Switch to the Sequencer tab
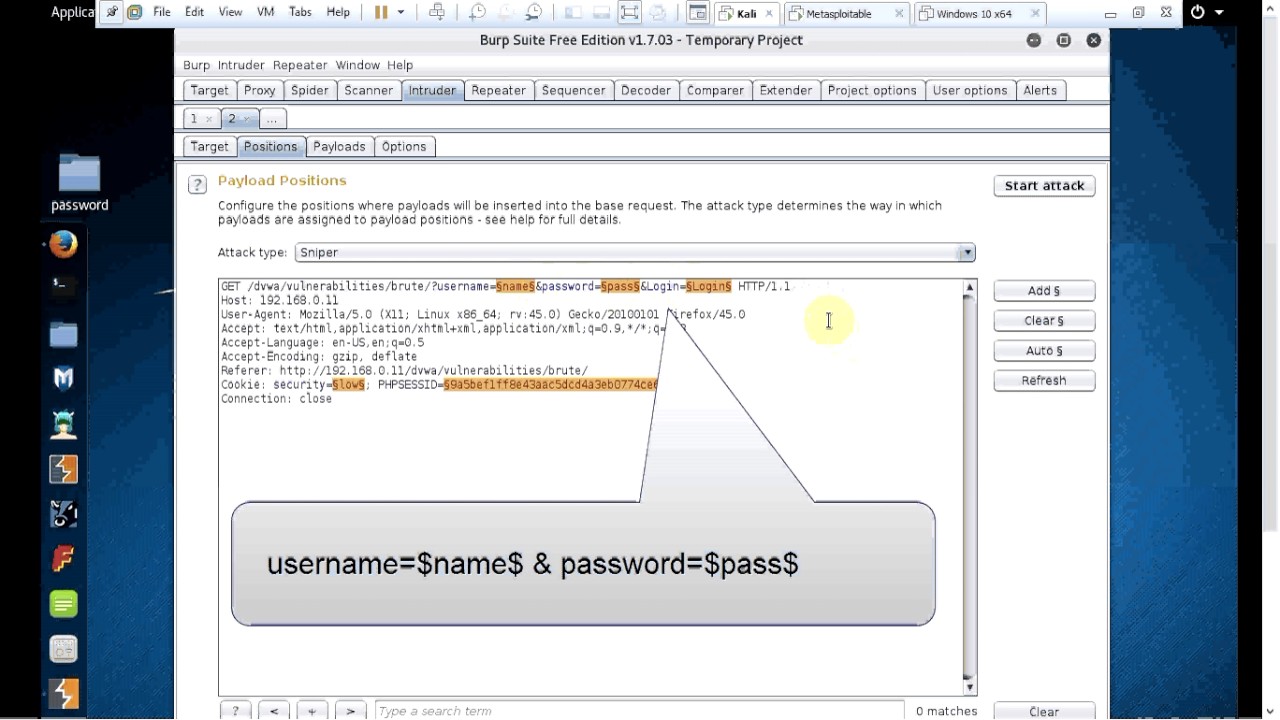The image size is (1280, 720). click(573, 90)
